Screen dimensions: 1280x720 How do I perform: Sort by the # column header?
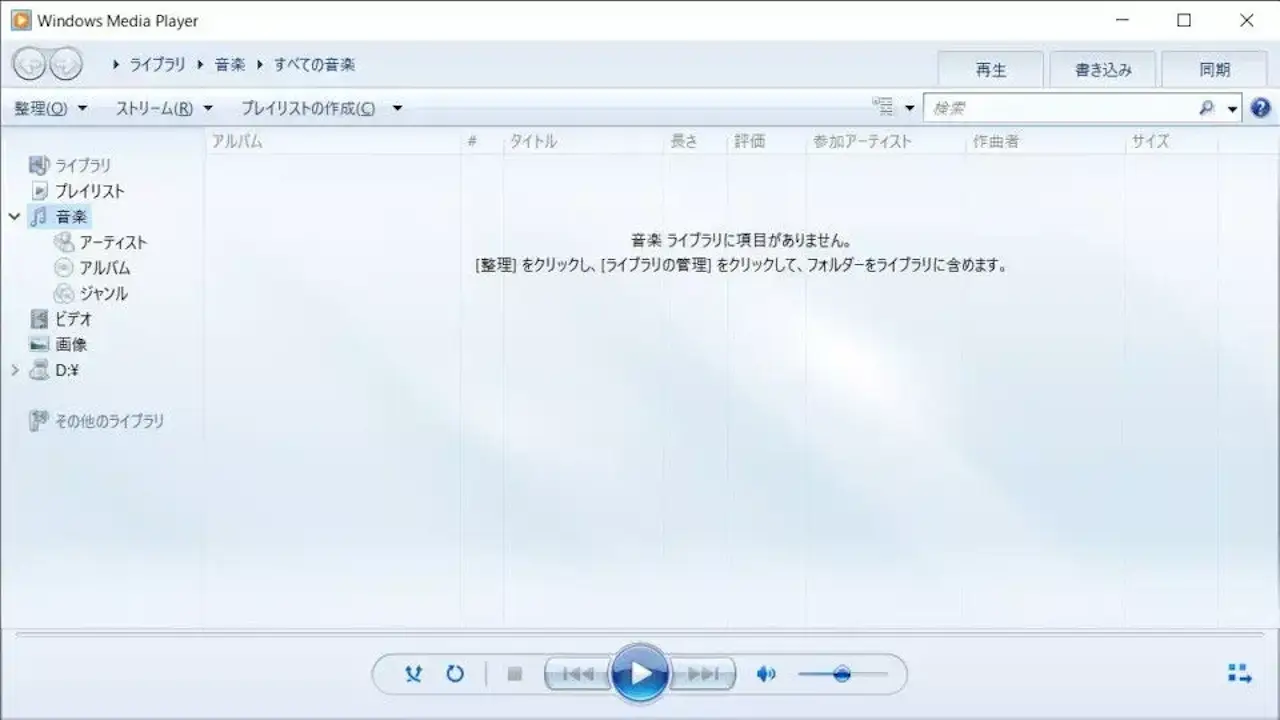point(482,141)
